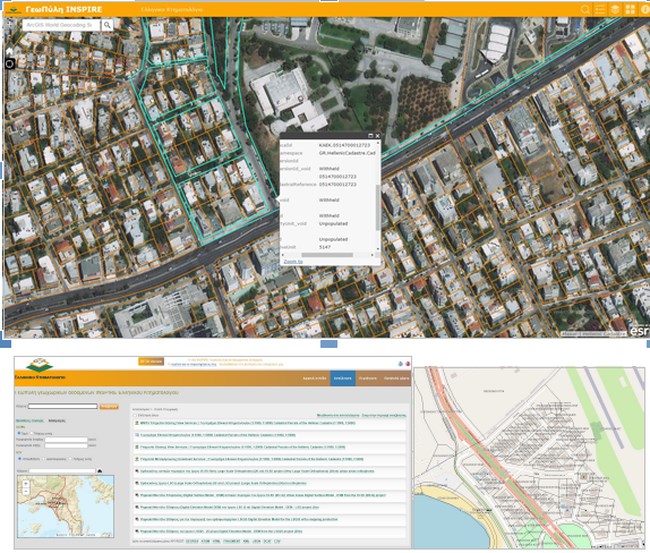Screen dimensions: 650x553
Task: Select the first tab in orange navigation bar
Action: 315,379
